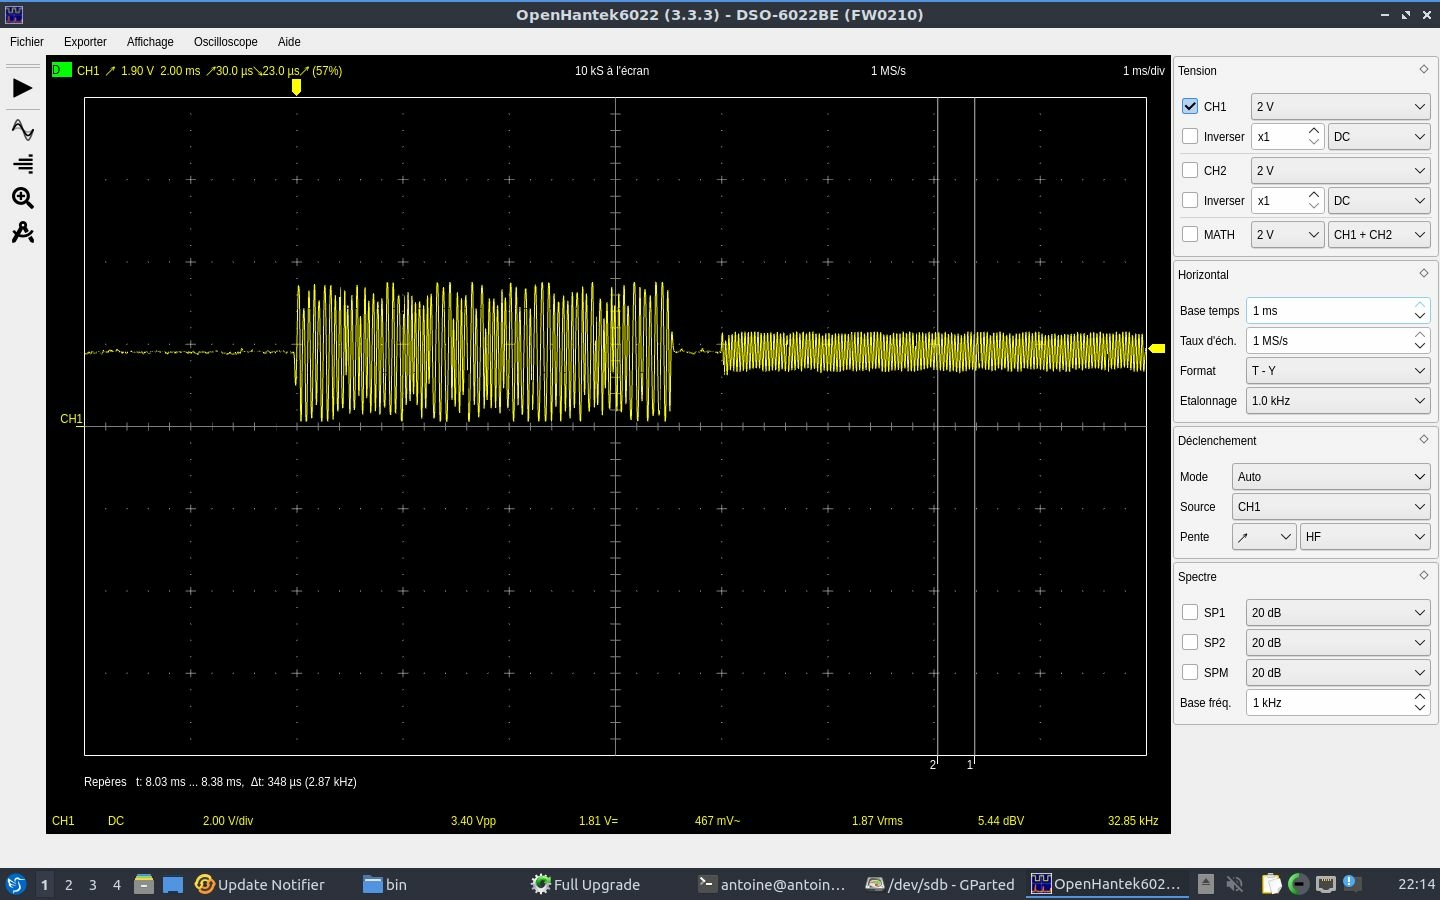1440x900 pixels.
Task: Toggle the histogram bars icon in left toolbar
Action: [22, 164]
